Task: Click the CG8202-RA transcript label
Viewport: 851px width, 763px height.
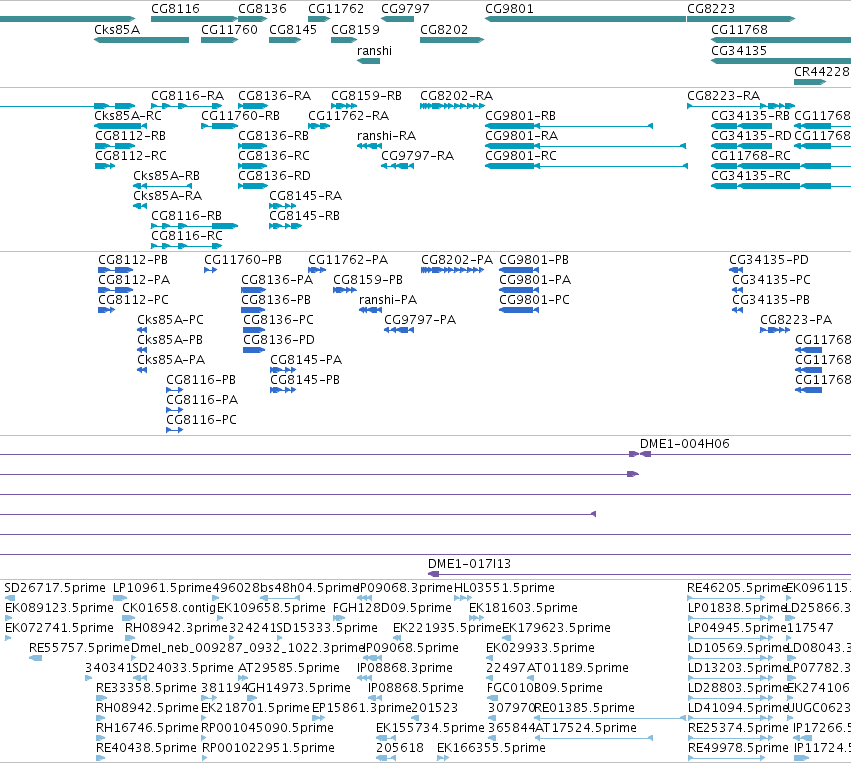Action: click(x=456, y=96)
